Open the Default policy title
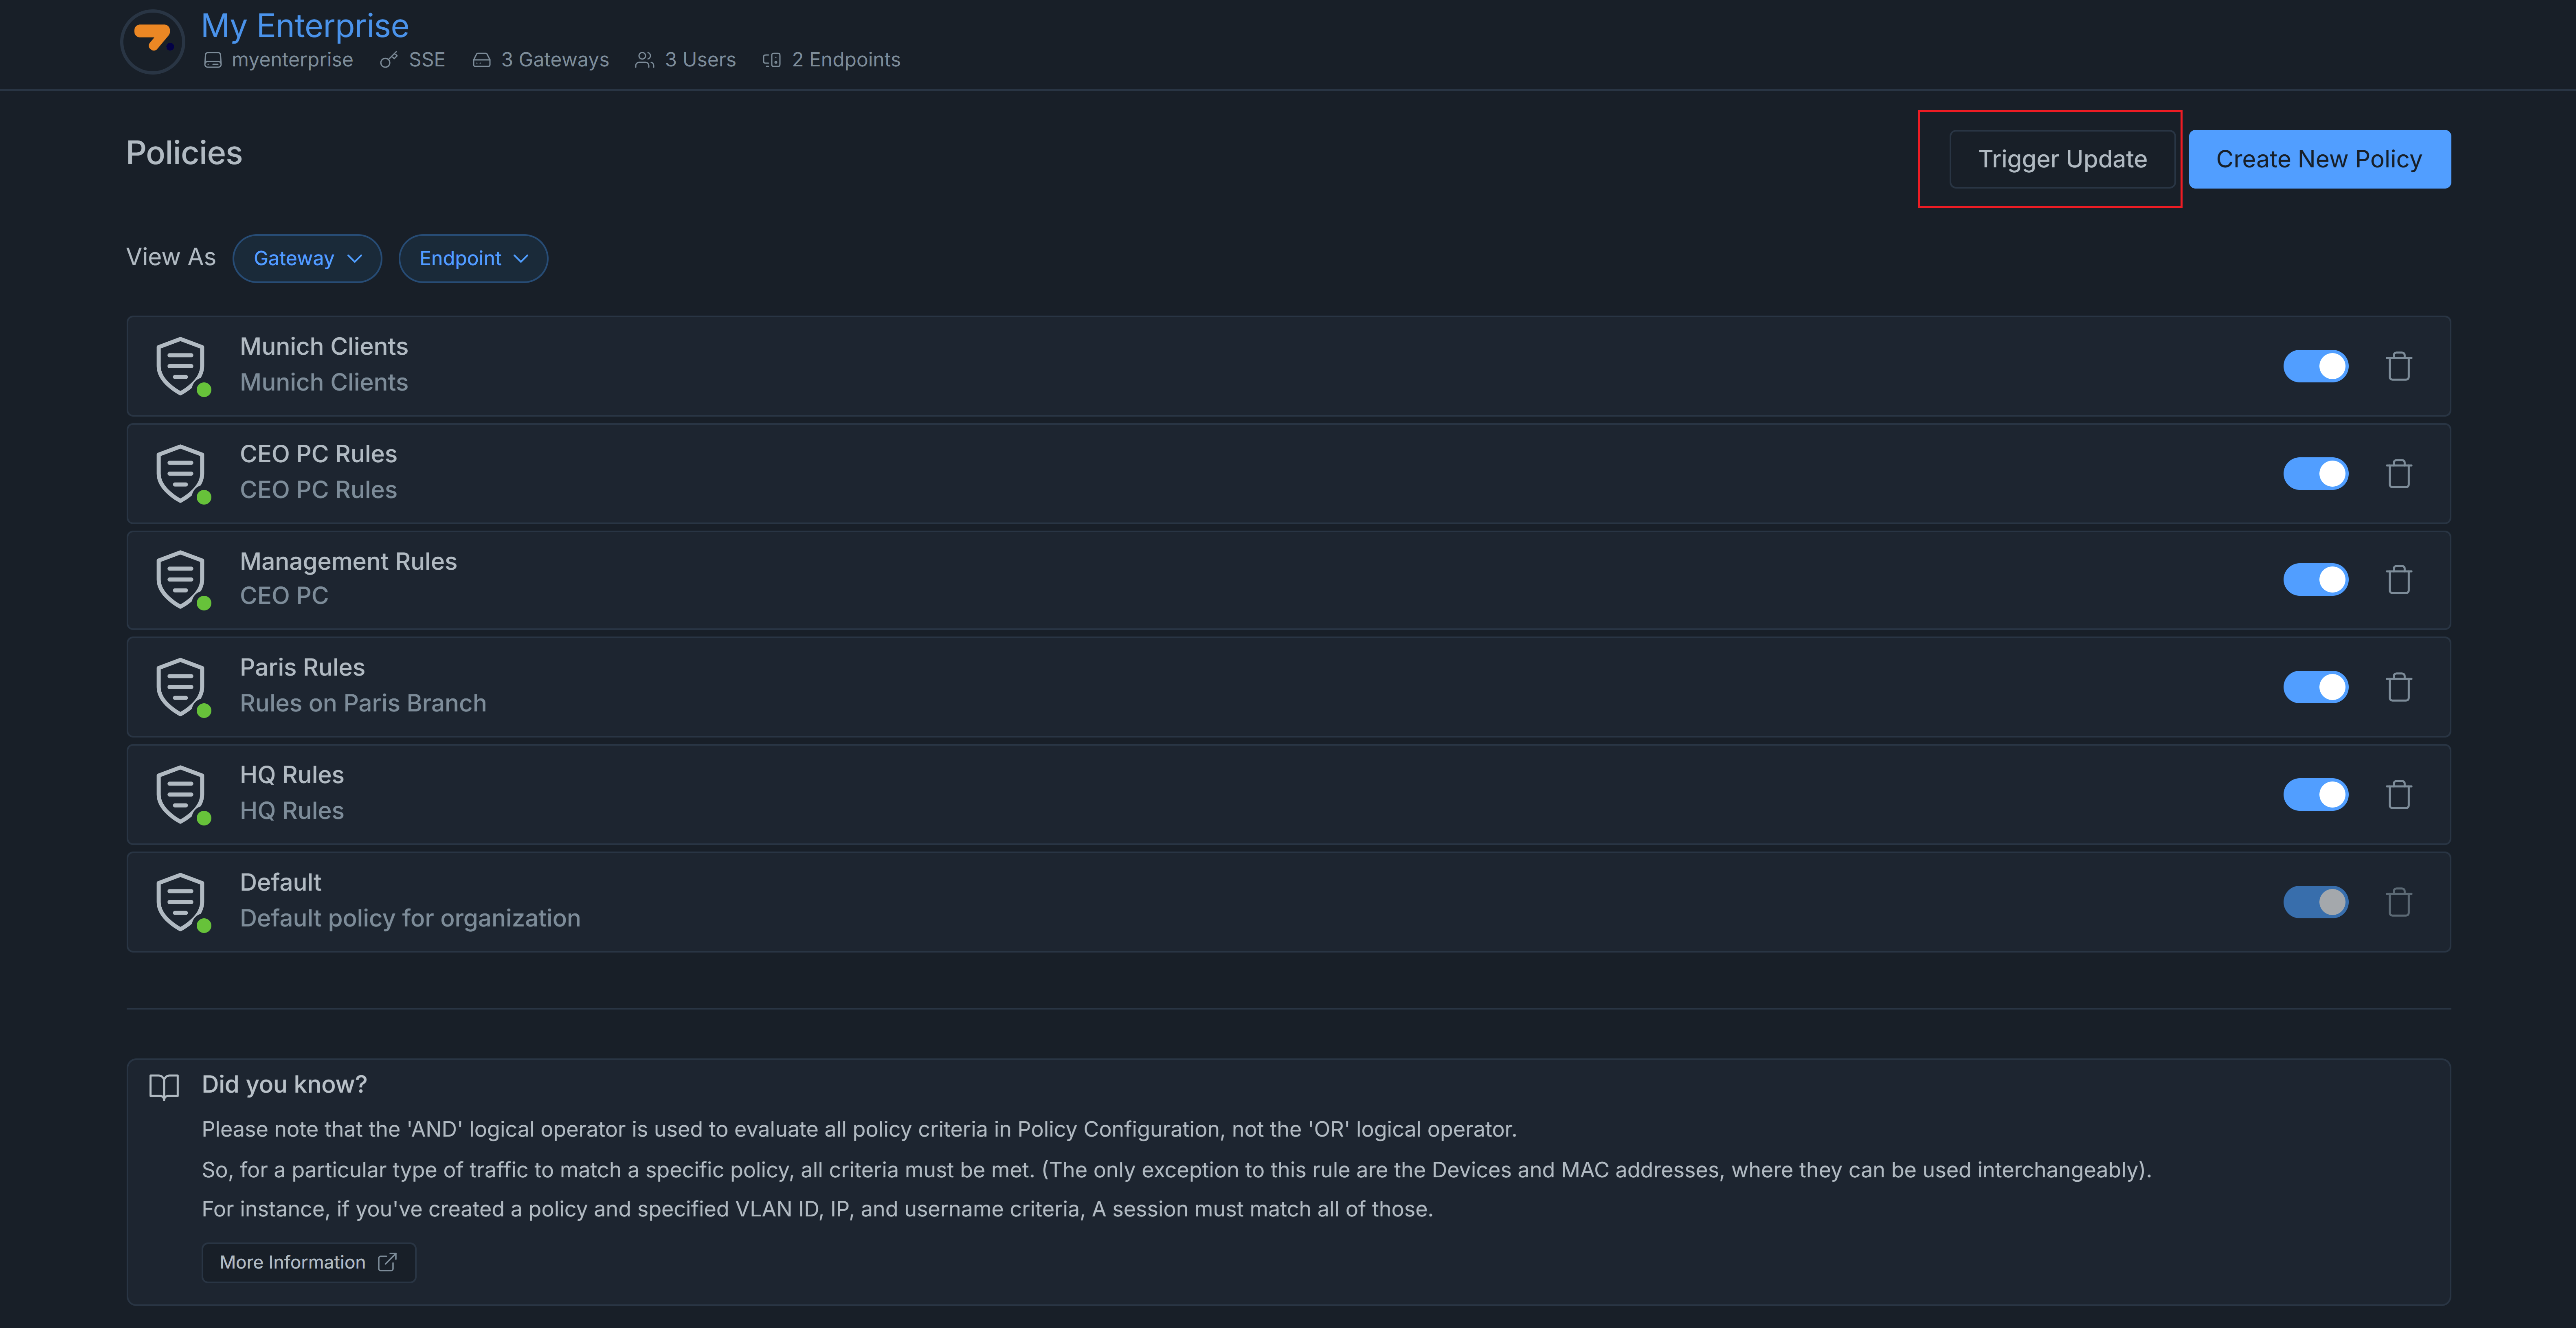Viewport: 2576px width, 1328px height. pos(280,882)
